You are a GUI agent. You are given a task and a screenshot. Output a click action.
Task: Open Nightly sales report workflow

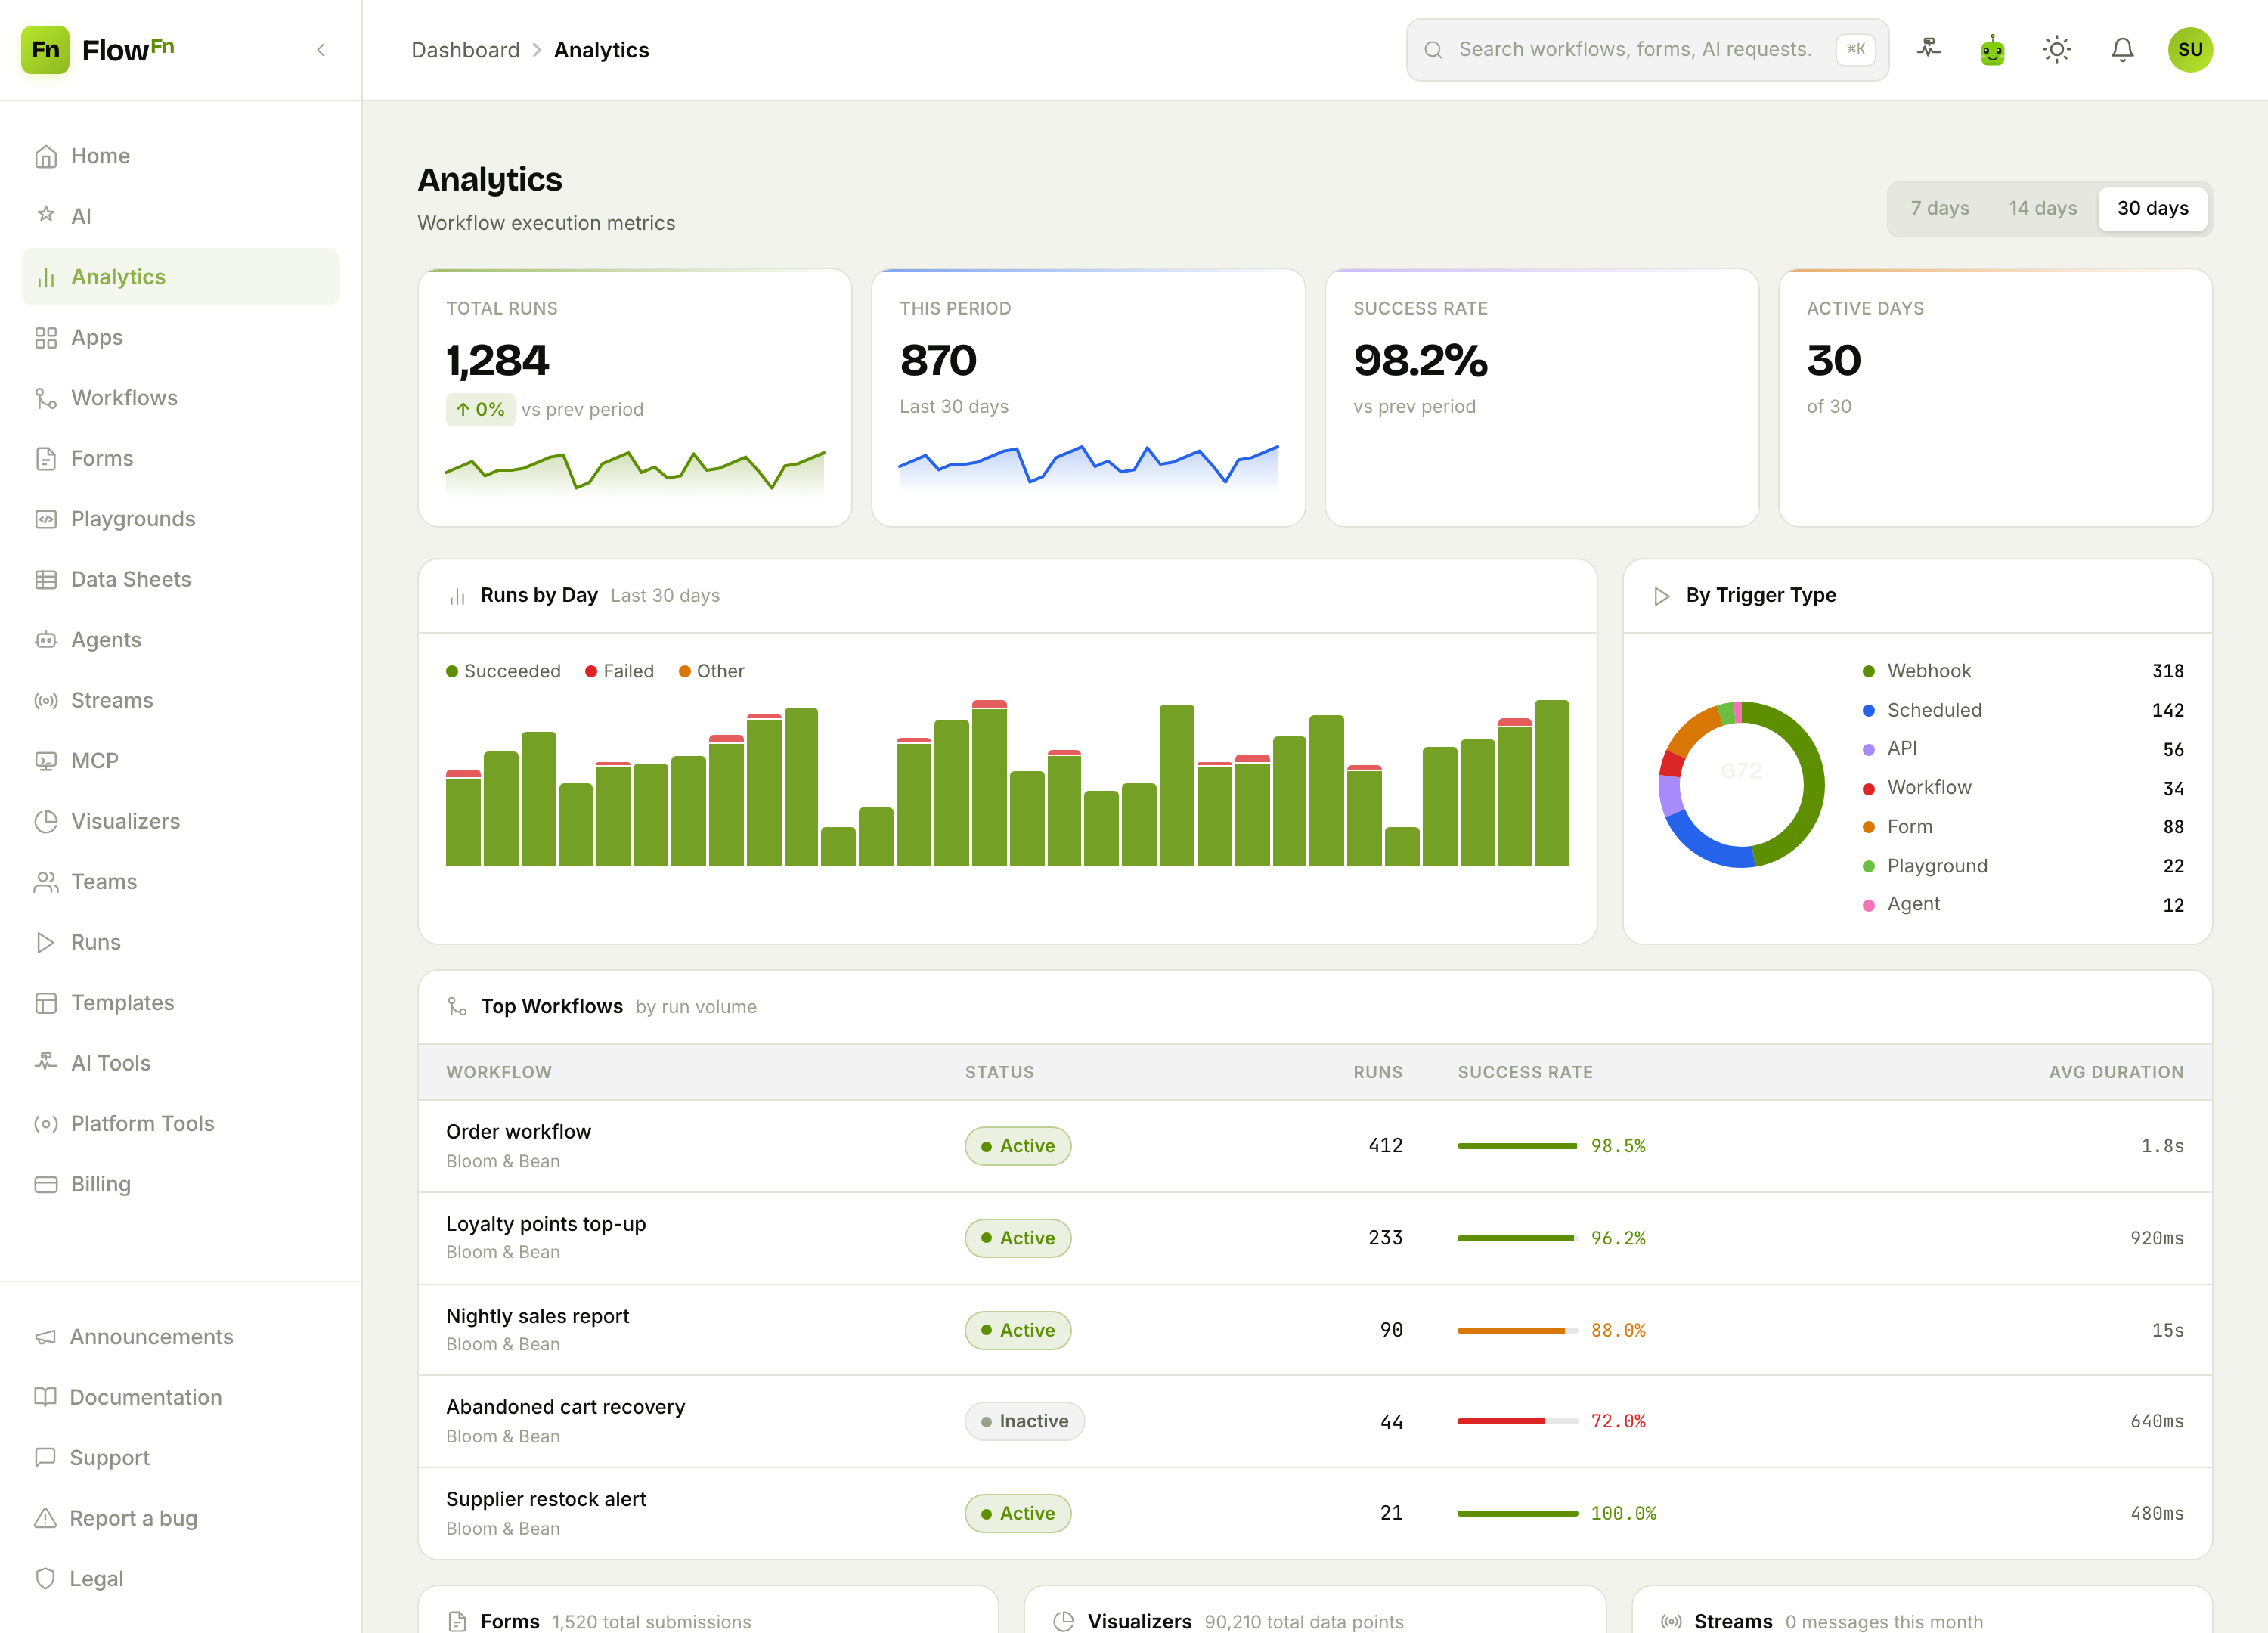pos(1314,1330)
